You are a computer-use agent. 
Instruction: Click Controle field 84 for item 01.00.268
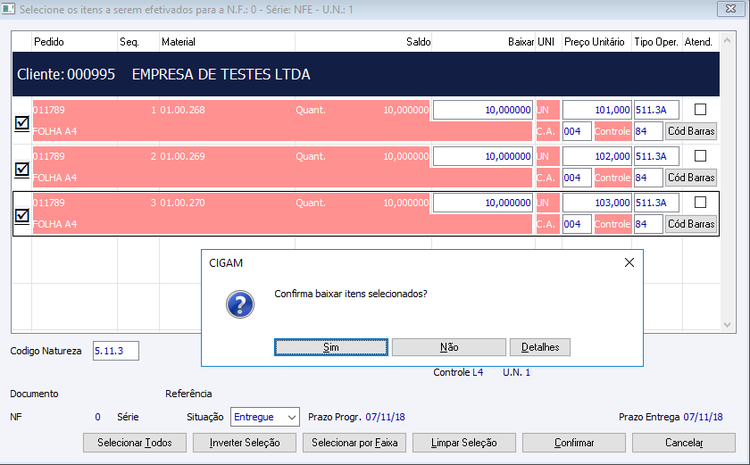[648, 131]
